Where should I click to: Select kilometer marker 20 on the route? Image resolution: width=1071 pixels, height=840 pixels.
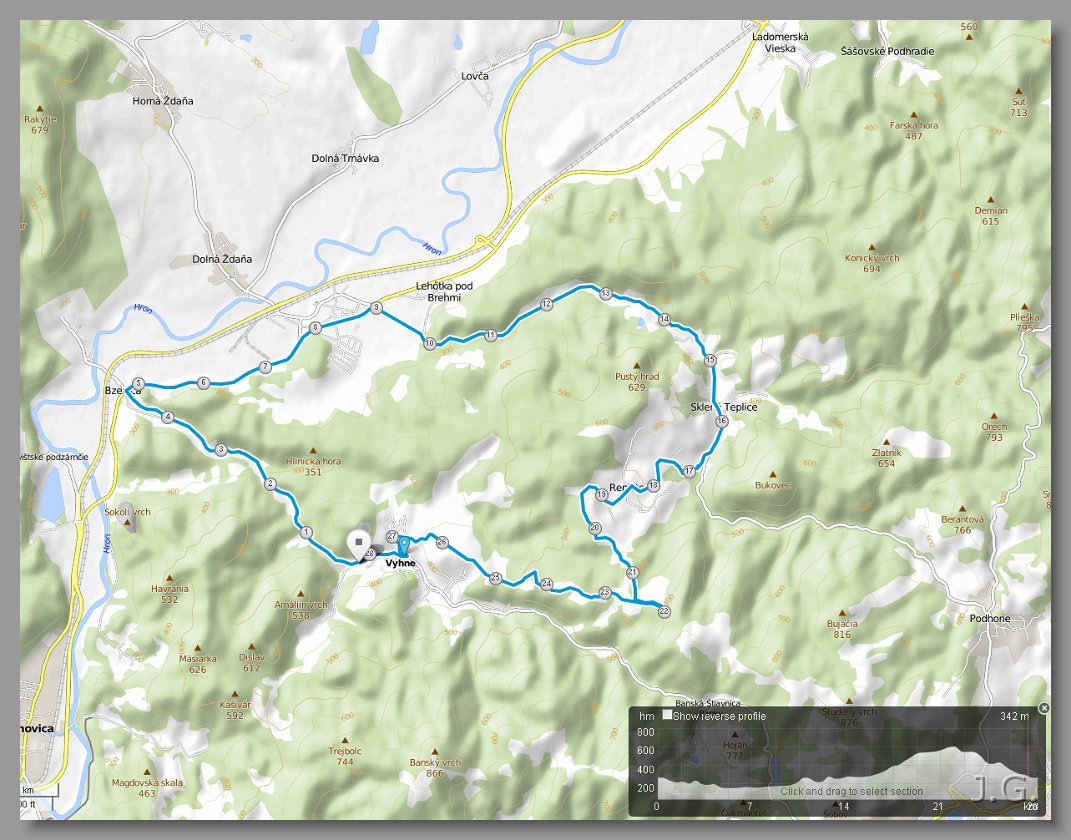click(595, 528)
